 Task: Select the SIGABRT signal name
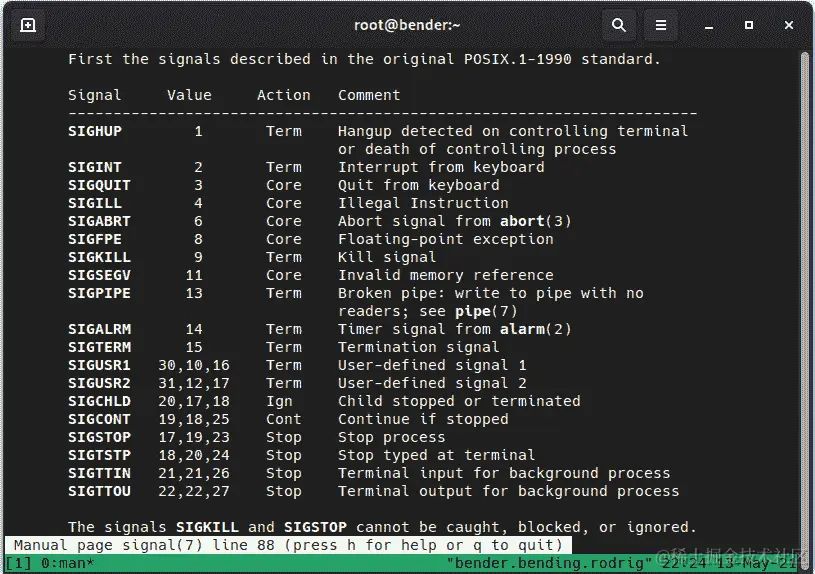99,221
